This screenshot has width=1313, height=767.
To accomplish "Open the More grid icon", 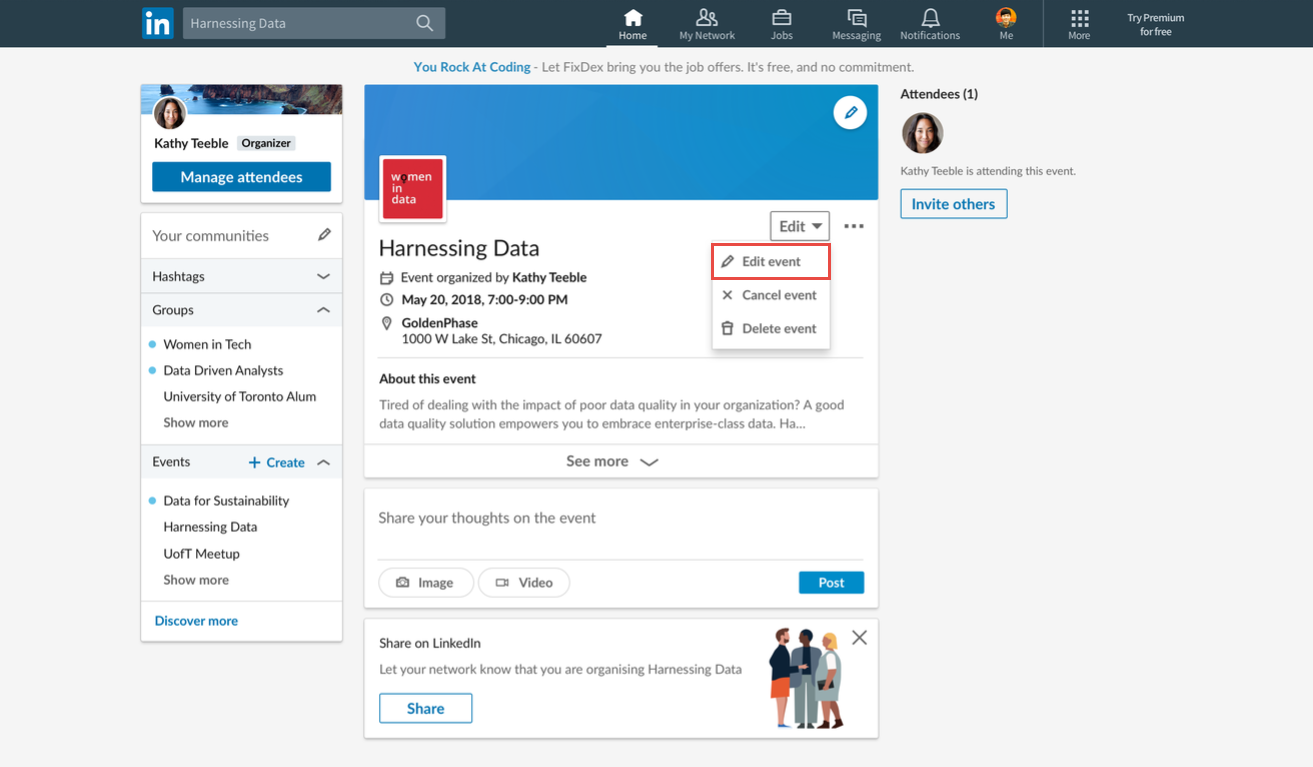I will point(1078,22).
